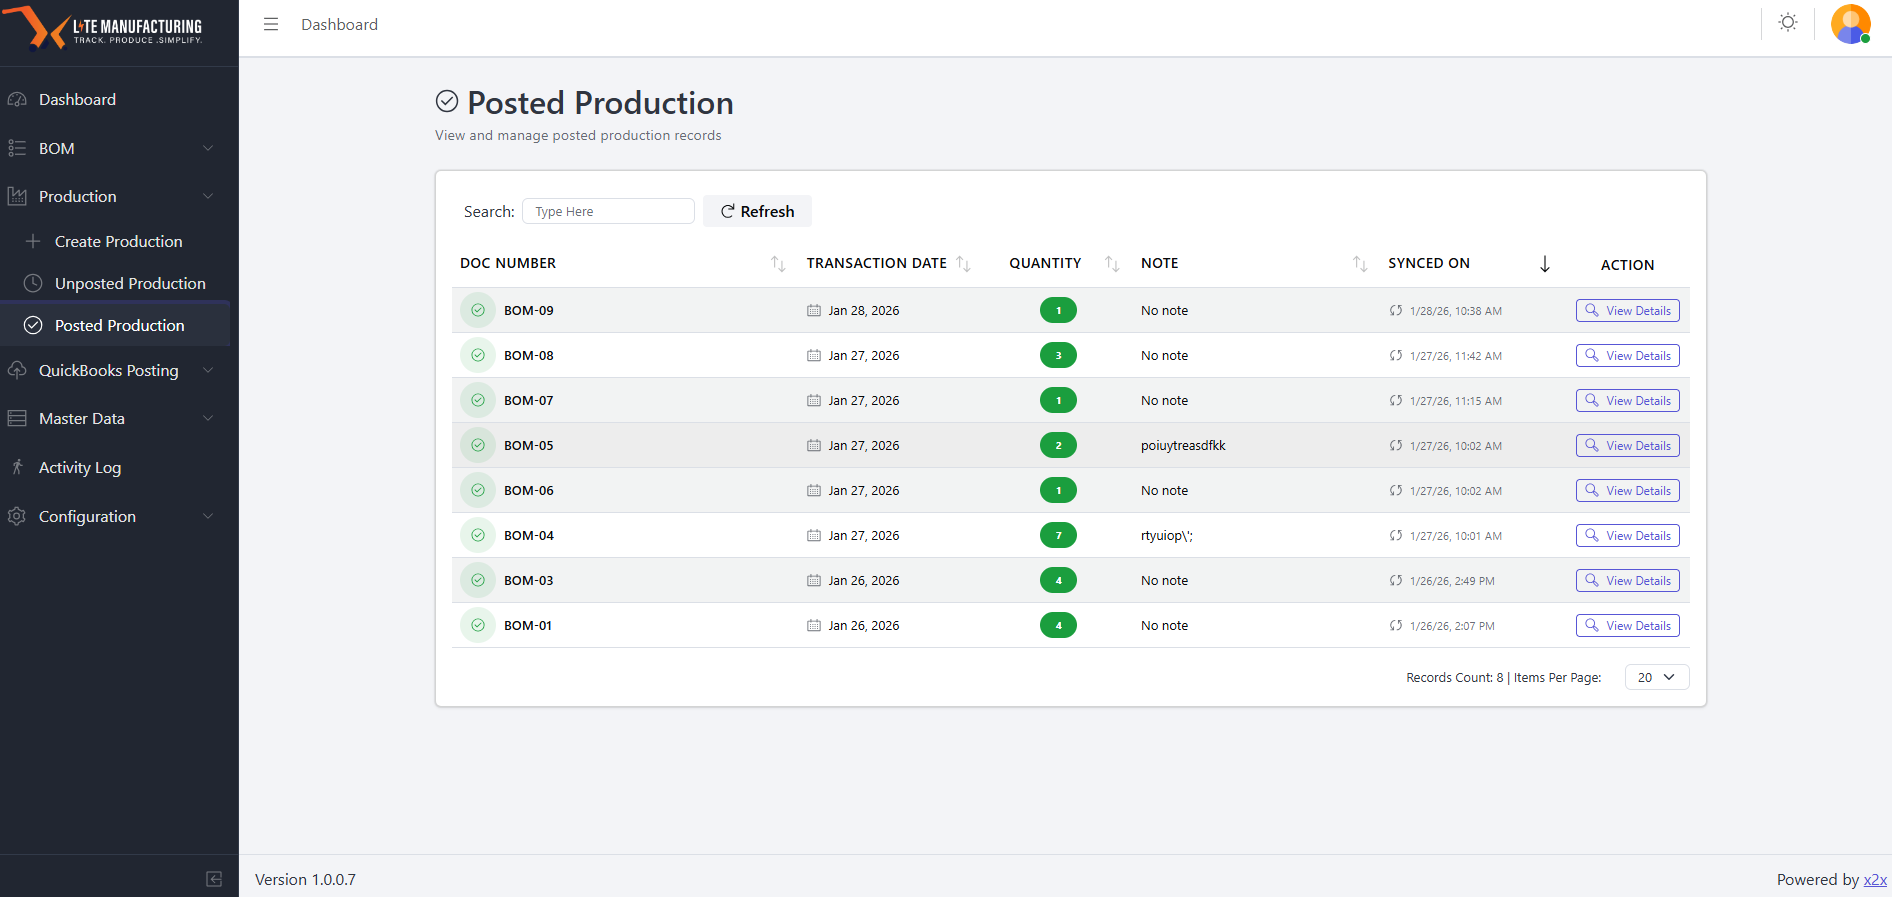Sort table by Quantity column arrows
The width and height of the screenshot is (1892, 897).
tap(1112, 264)
